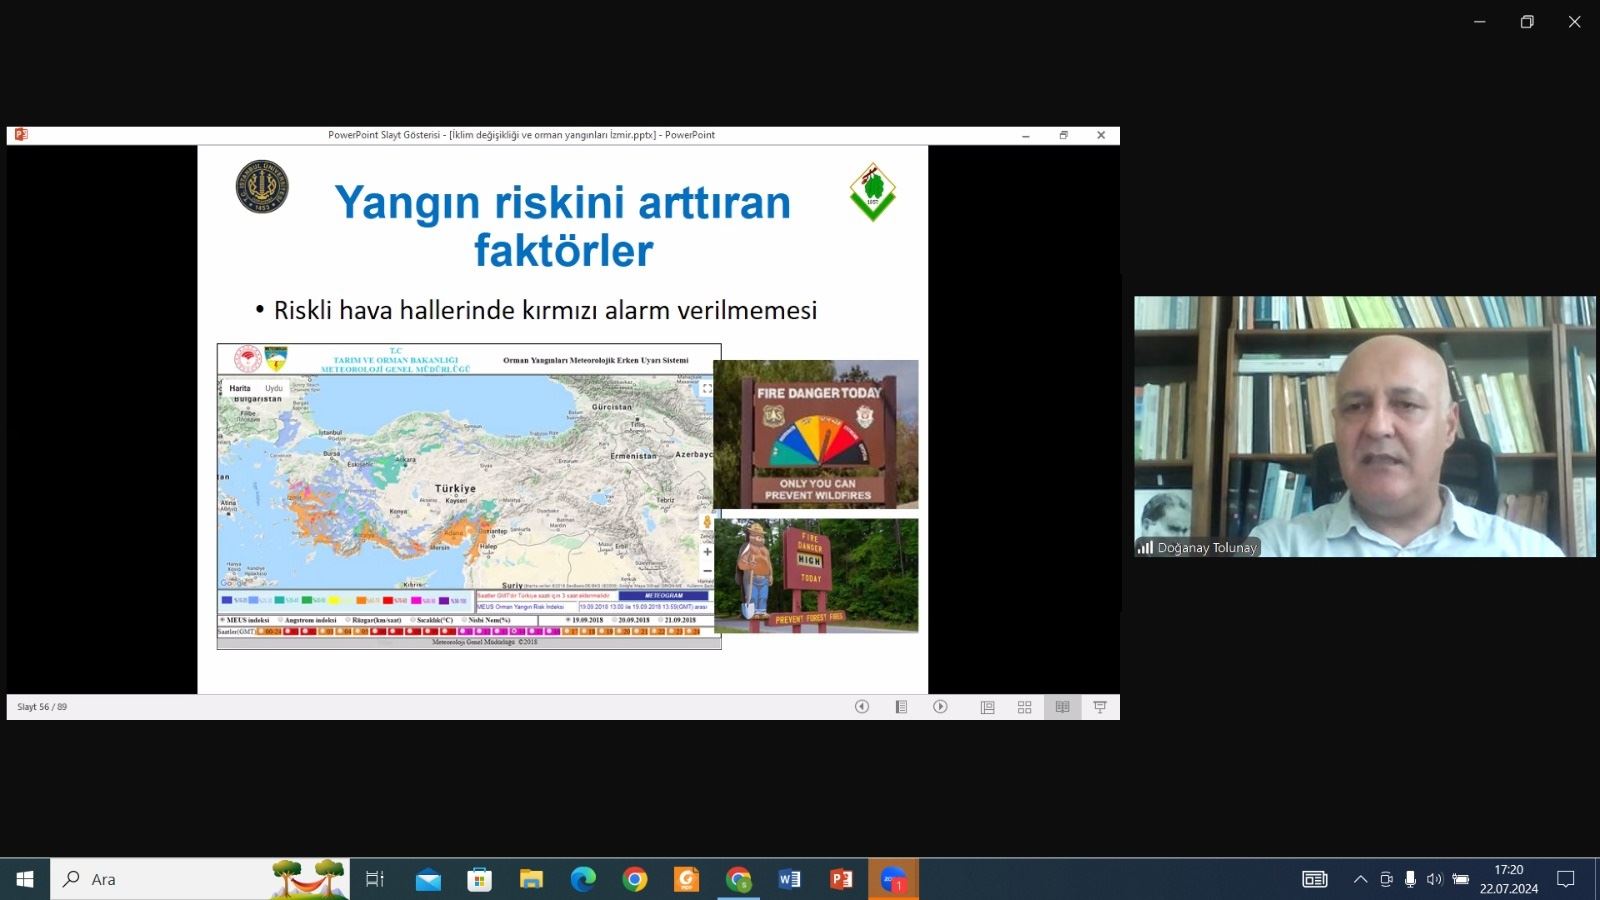Image resolution: width=1600 pixels, height=900 pixels.
Task: Select the 'Uydu' satellite map tab
Action: (x=273, y=388)
